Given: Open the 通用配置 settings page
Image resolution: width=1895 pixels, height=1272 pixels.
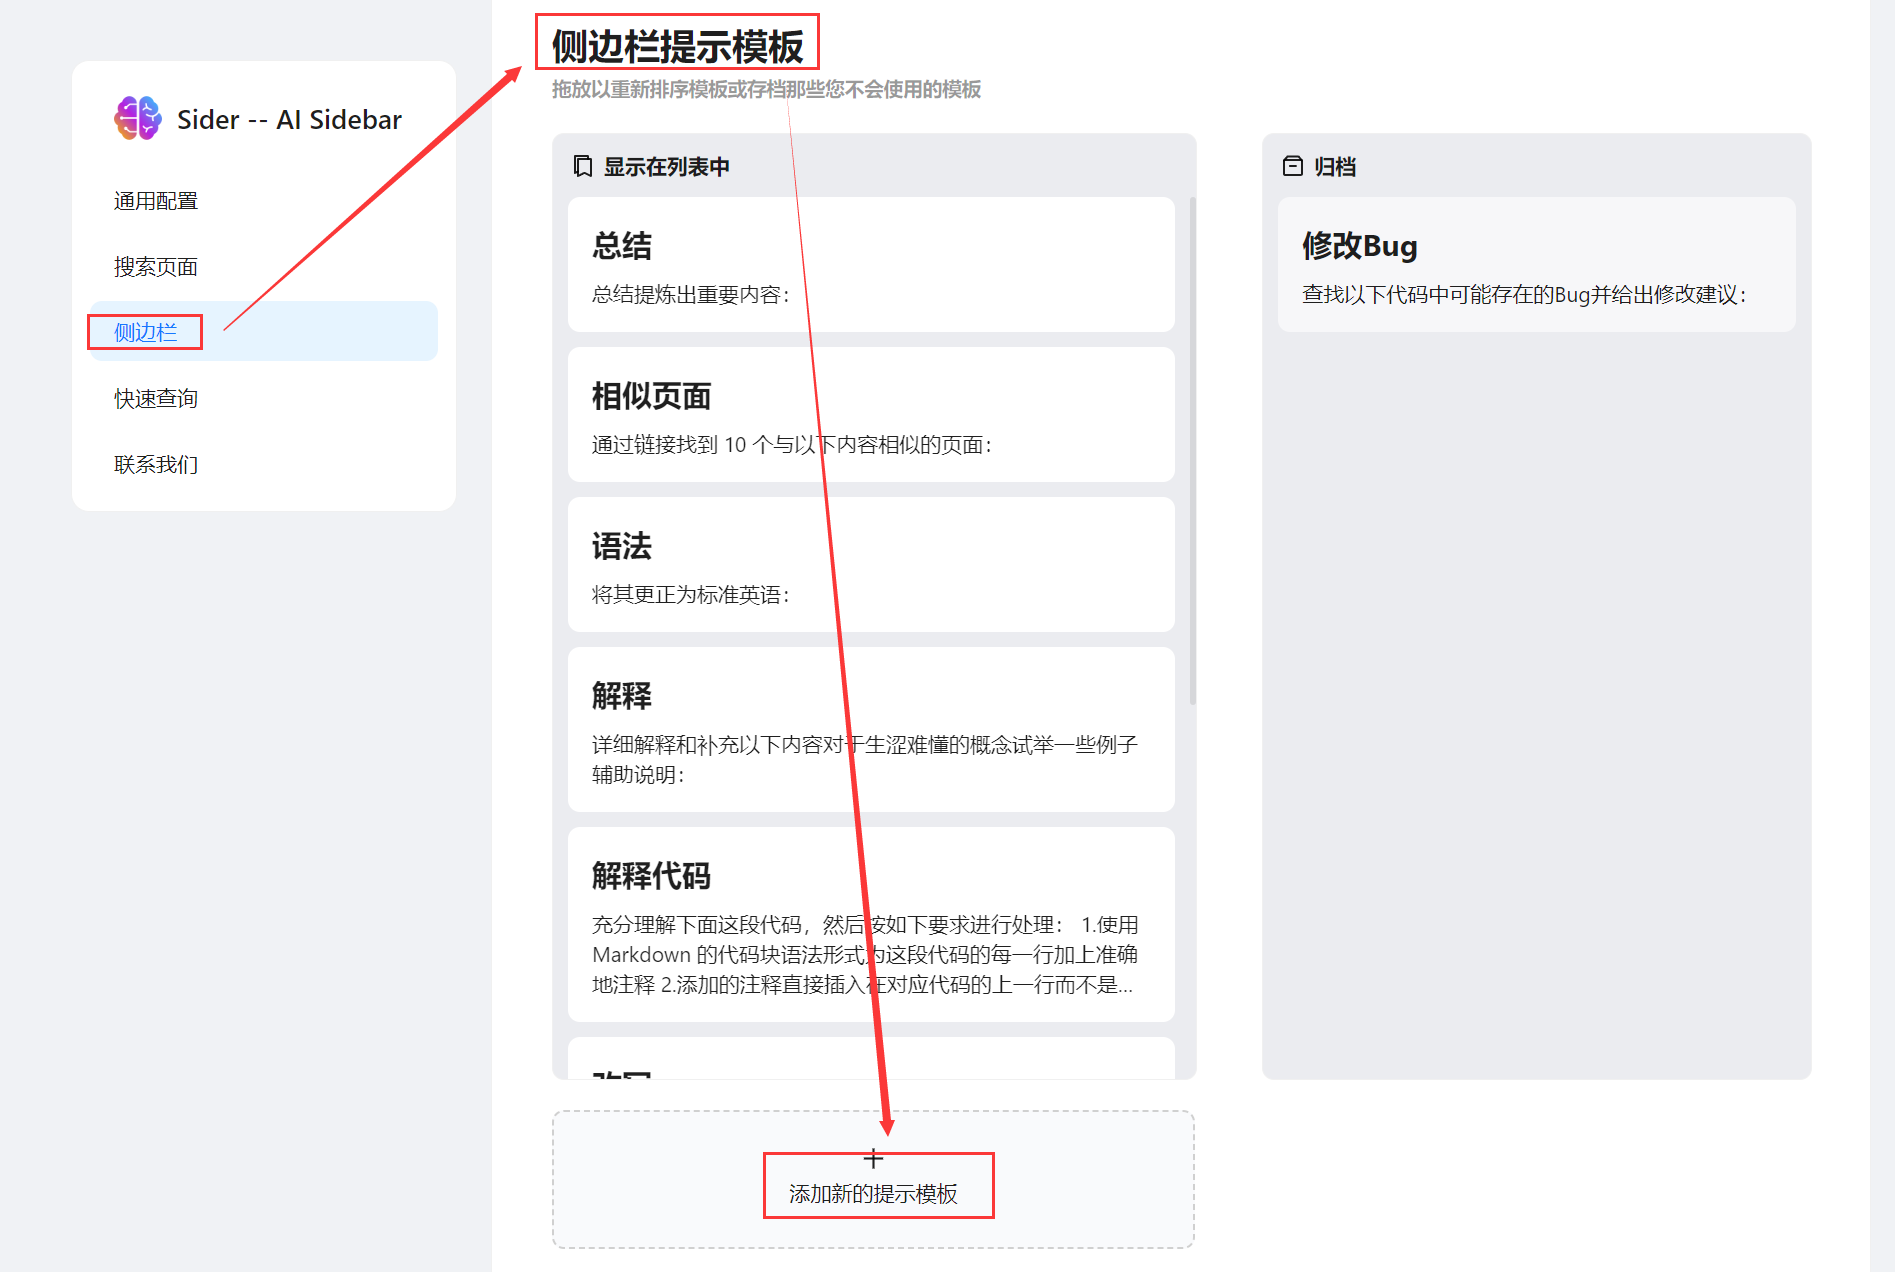Looking at the screenshot, I should (156, 201).
